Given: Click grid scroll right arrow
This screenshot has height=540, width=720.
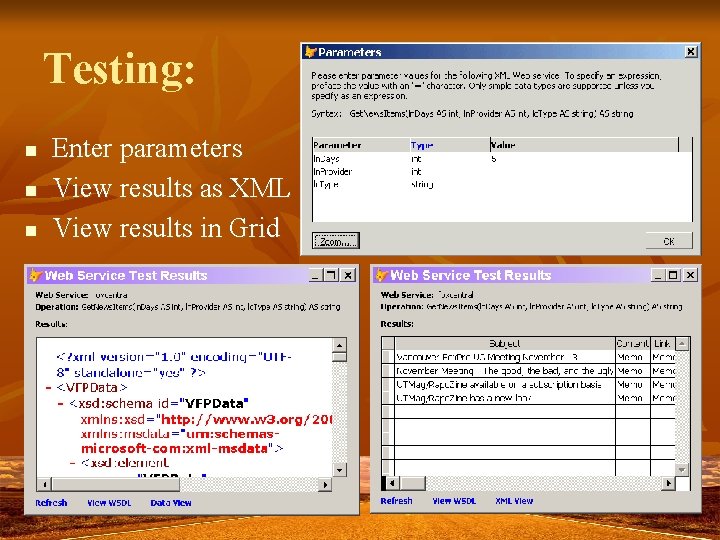Looking at the screenshot, I should [x=668, y=483].
